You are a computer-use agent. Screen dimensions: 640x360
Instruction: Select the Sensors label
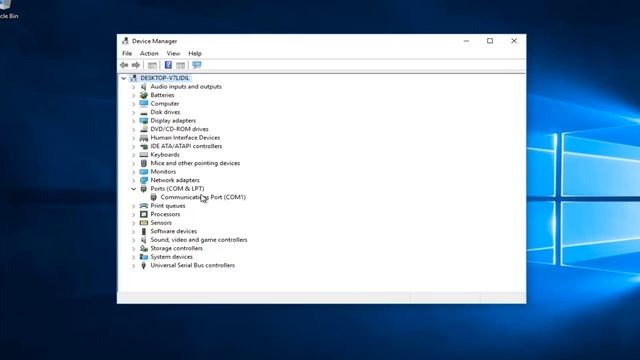tap(161, 223)
